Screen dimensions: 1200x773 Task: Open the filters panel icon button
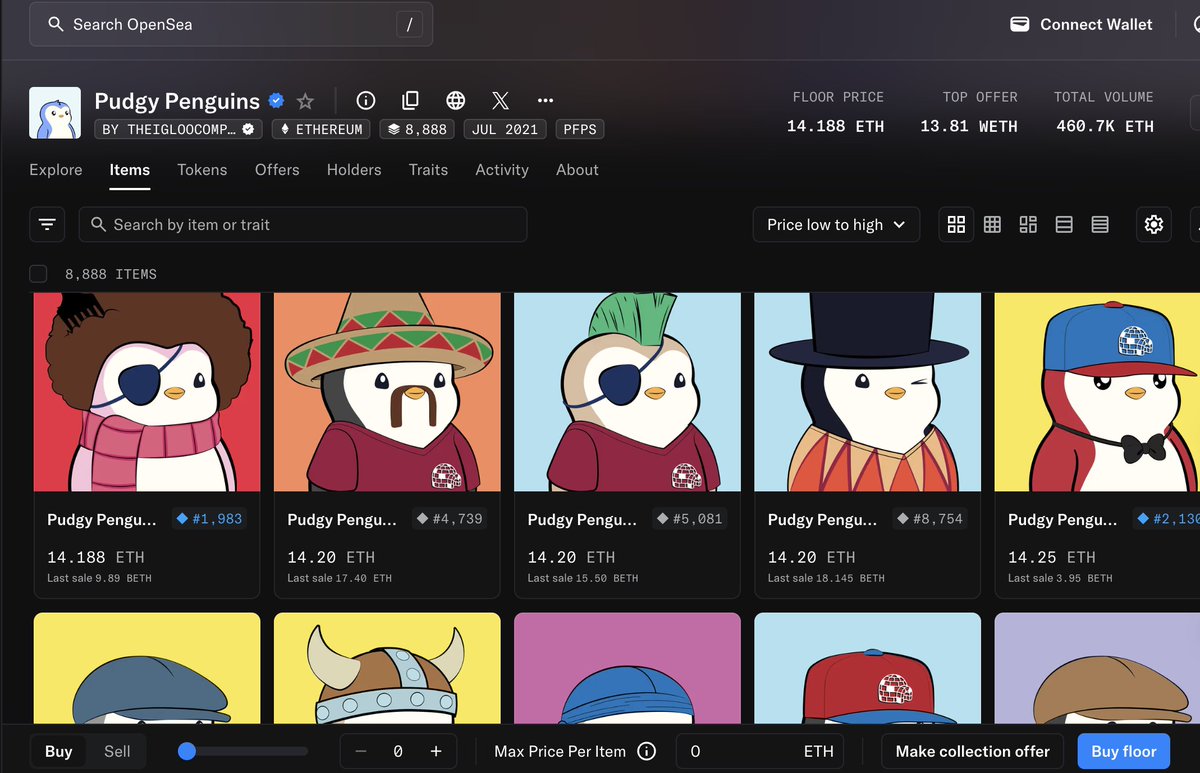(x=47, y=224)
